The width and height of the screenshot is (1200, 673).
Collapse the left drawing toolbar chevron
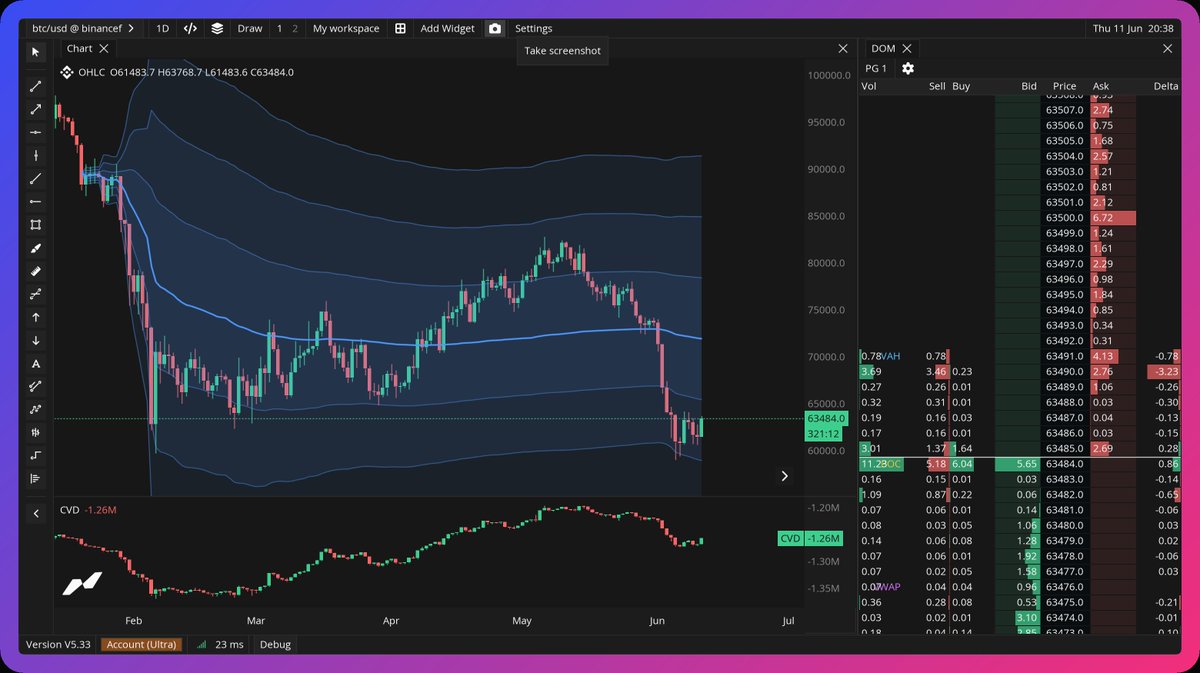coord(36,513)
